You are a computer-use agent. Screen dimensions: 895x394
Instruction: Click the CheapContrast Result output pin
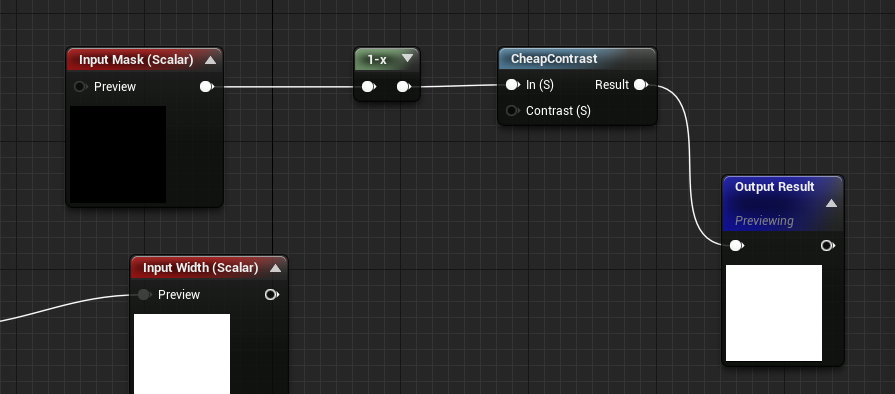tap(640, 85)
